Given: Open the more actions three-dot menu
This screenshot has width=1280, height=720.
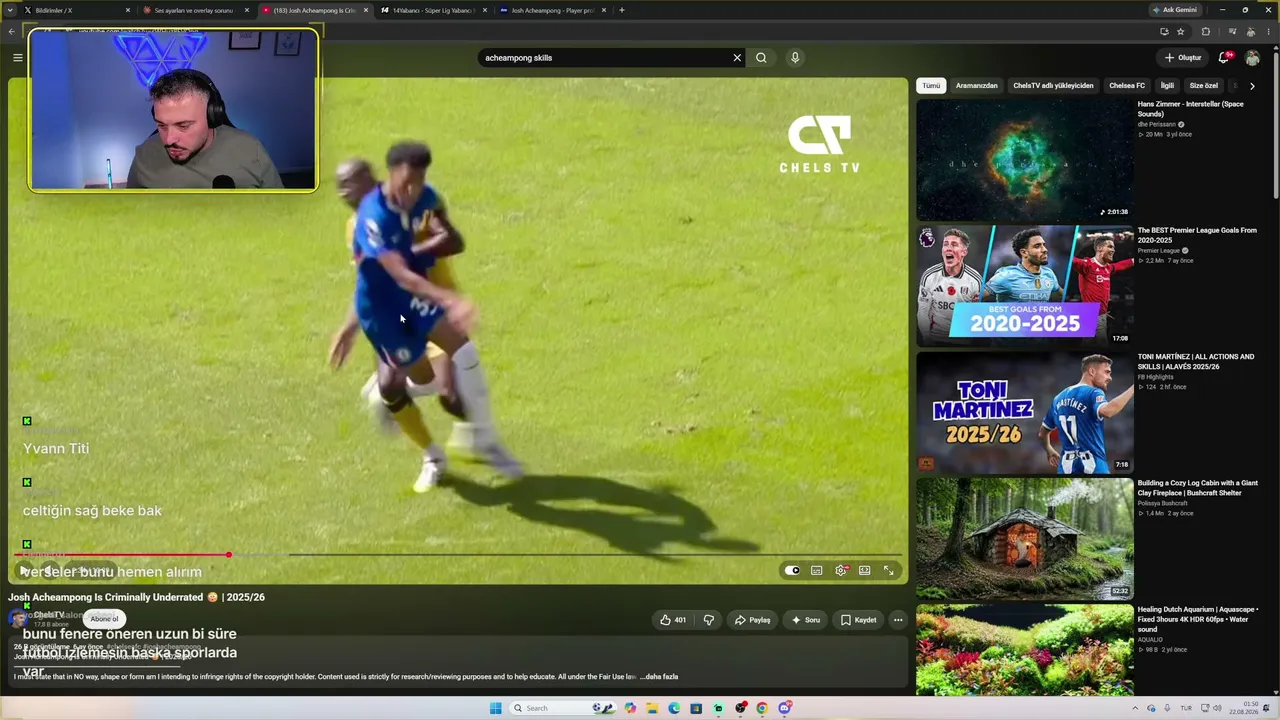Looking at the screenshot, I should 898,620.
